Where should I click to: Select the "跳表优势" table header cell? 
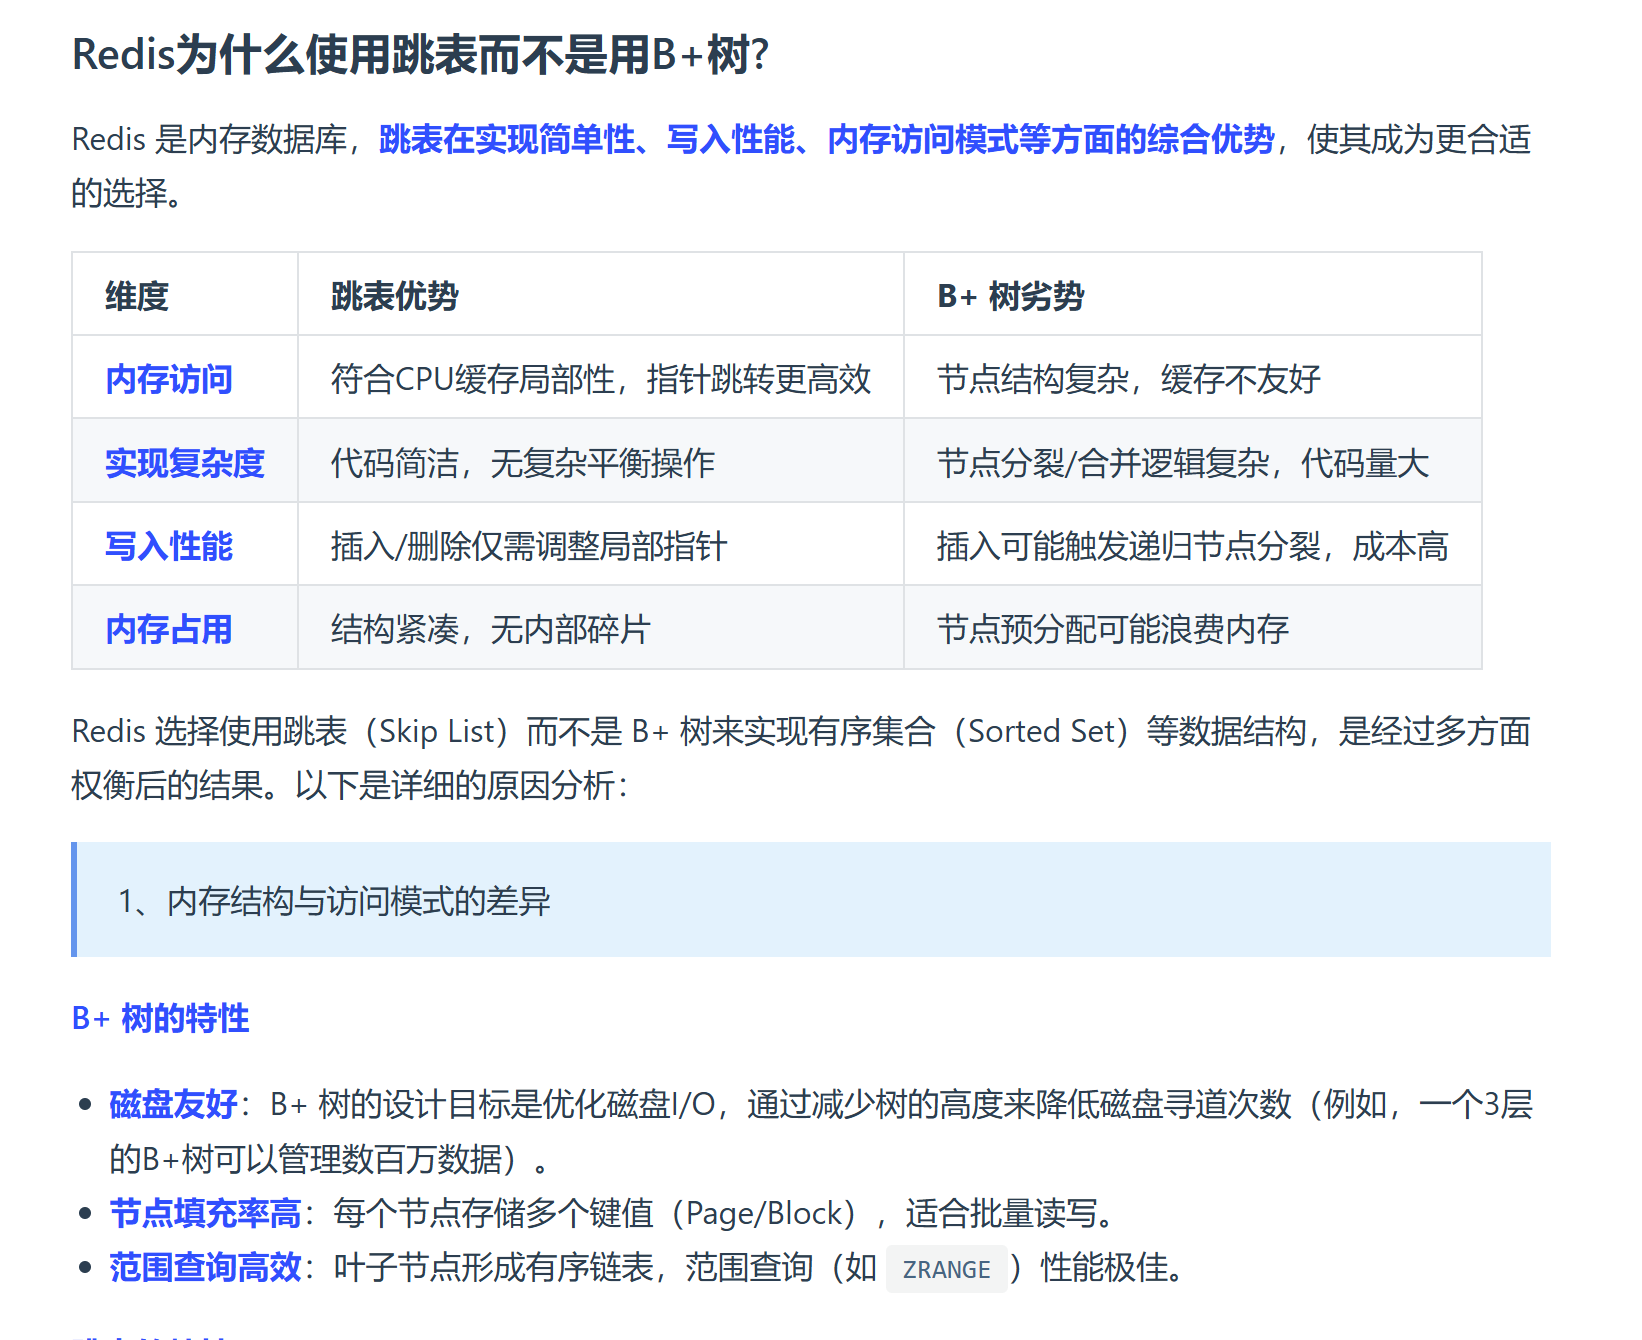[x=601, y=294]
